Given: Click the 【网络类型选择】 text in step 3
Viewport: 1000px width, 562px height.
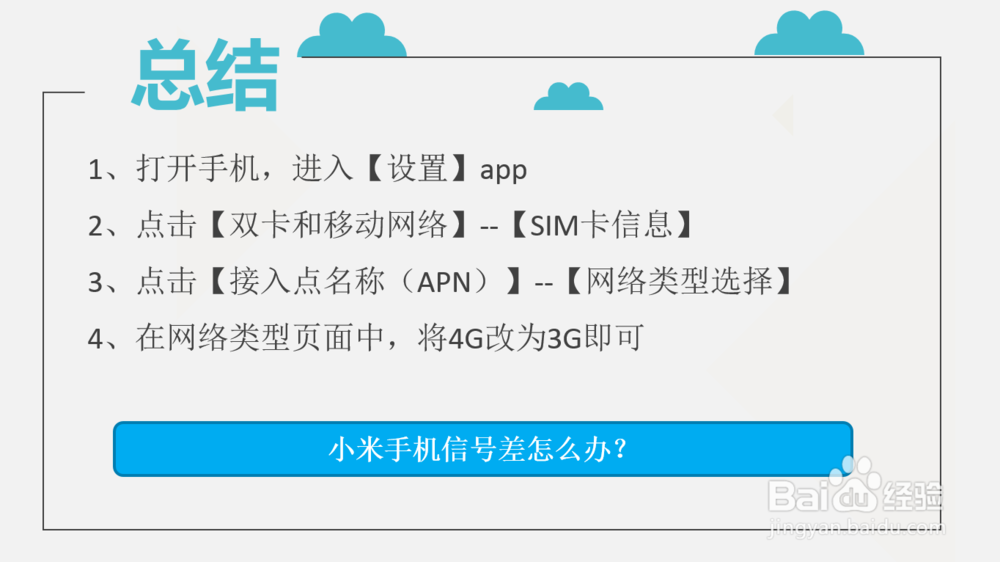Looking at the screenshot, I should (680, 282).
